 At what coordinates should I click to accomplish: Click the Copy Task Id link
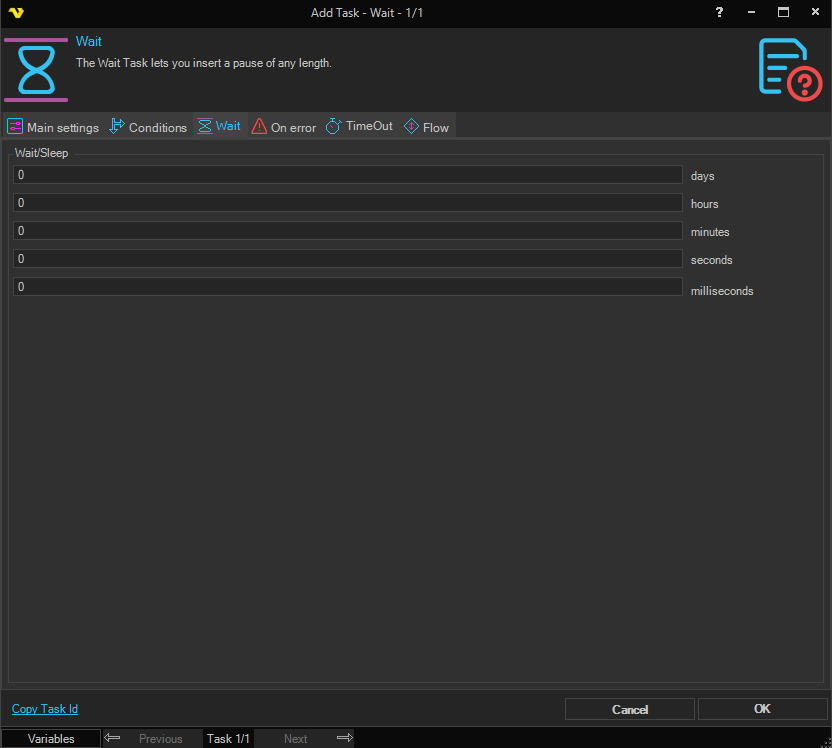coord(45,709)
